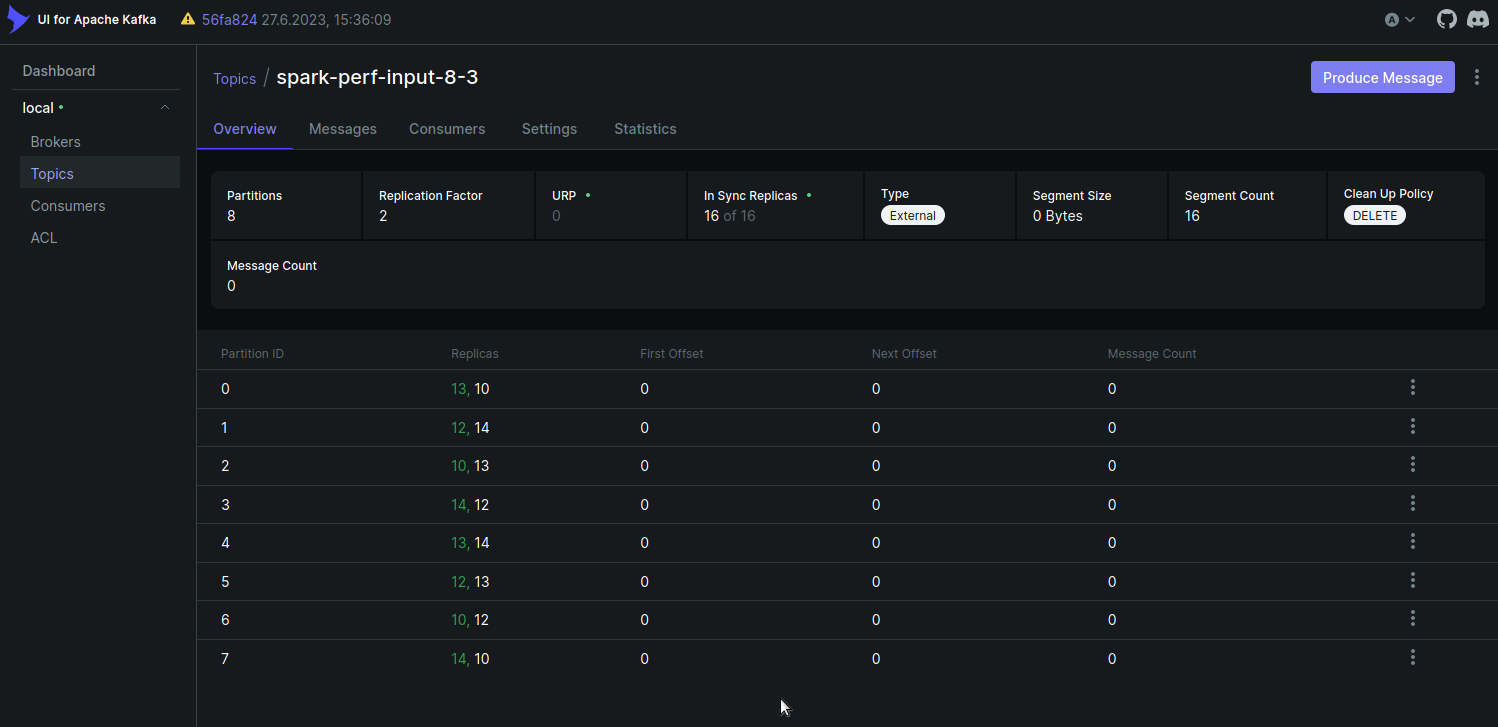Click replicas '12, 13' of partition 5
Image resolution: width=1498 pixels, height=727 pixels.
pyautogui.click(x=470, y=582)
